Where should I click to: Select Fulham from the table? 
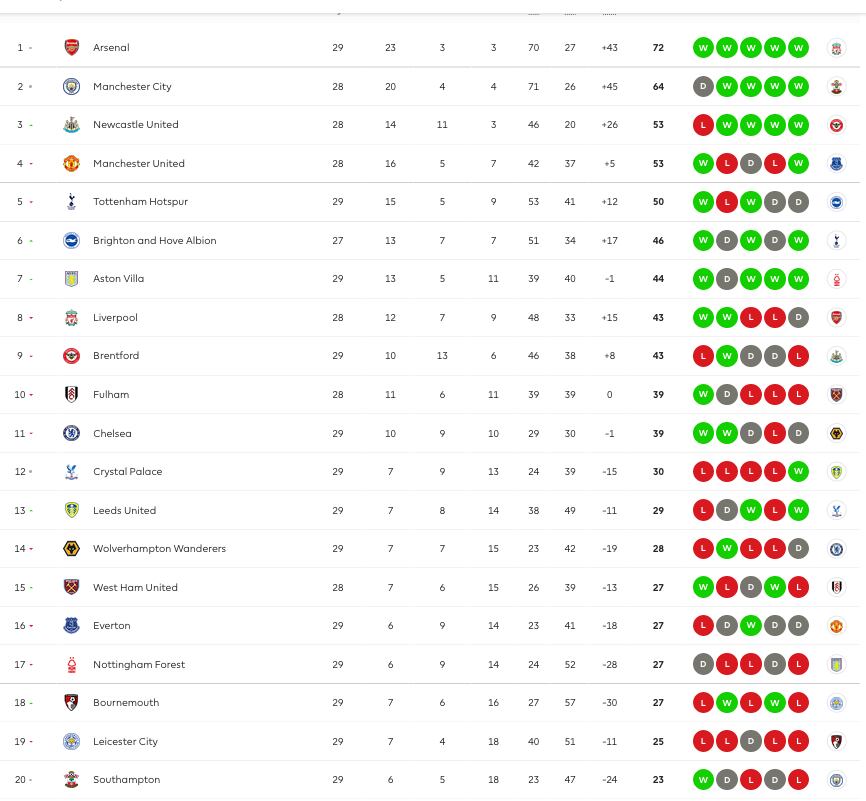[110, 394]
